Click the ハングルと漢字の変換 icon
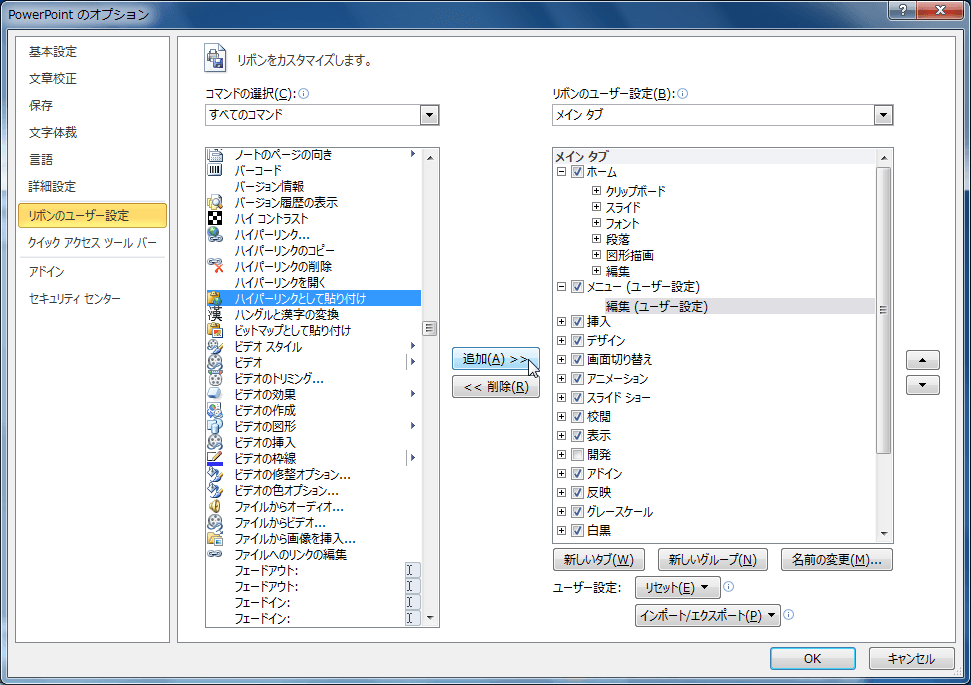 coord(215,315)
